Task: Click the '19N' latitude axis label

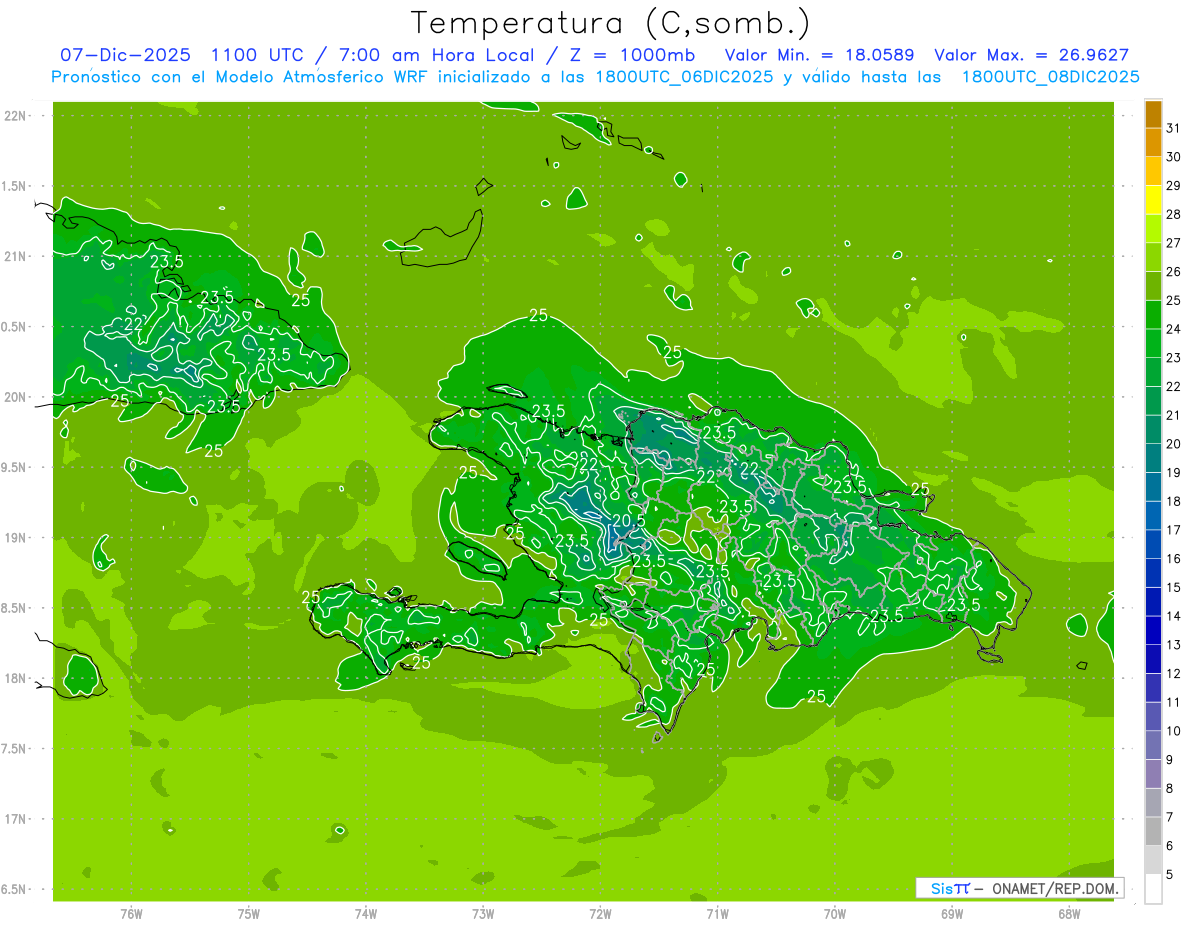Action: [x=15, y=538]
